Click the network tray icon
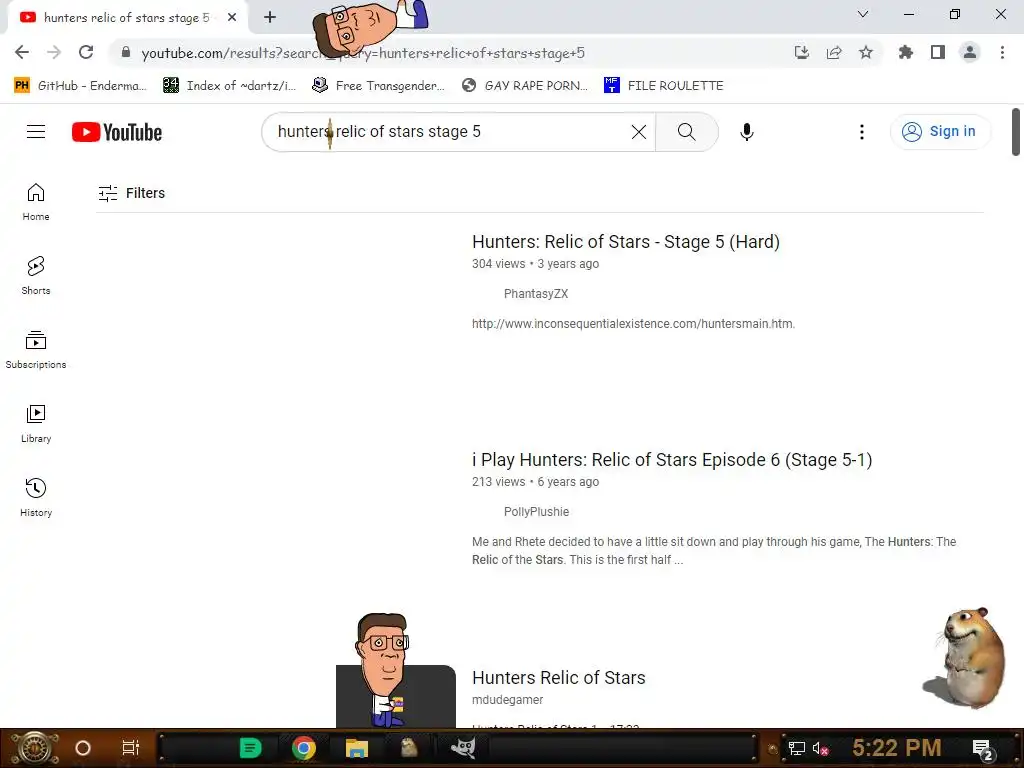Image resolution: width=1024 pixels, height=768 pixels. pyautogui.click(x=797, y=748)
